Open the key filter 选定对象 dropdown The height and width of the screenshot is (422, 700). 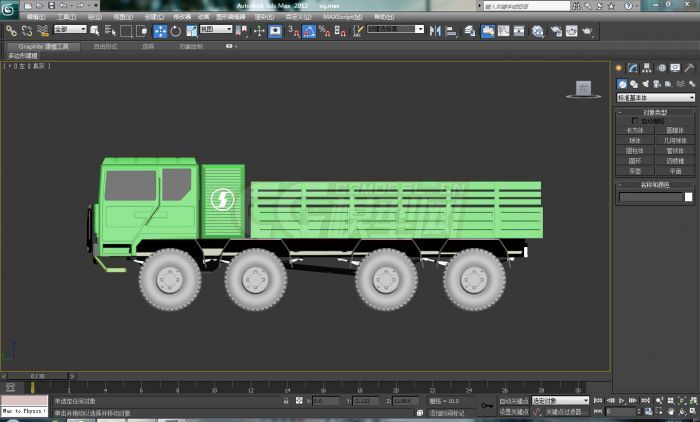560,401
